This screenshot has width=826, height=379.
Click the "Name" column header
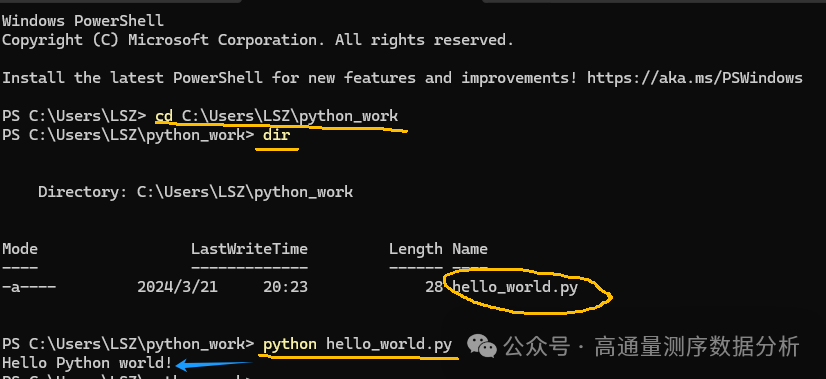tap(470, 249)
